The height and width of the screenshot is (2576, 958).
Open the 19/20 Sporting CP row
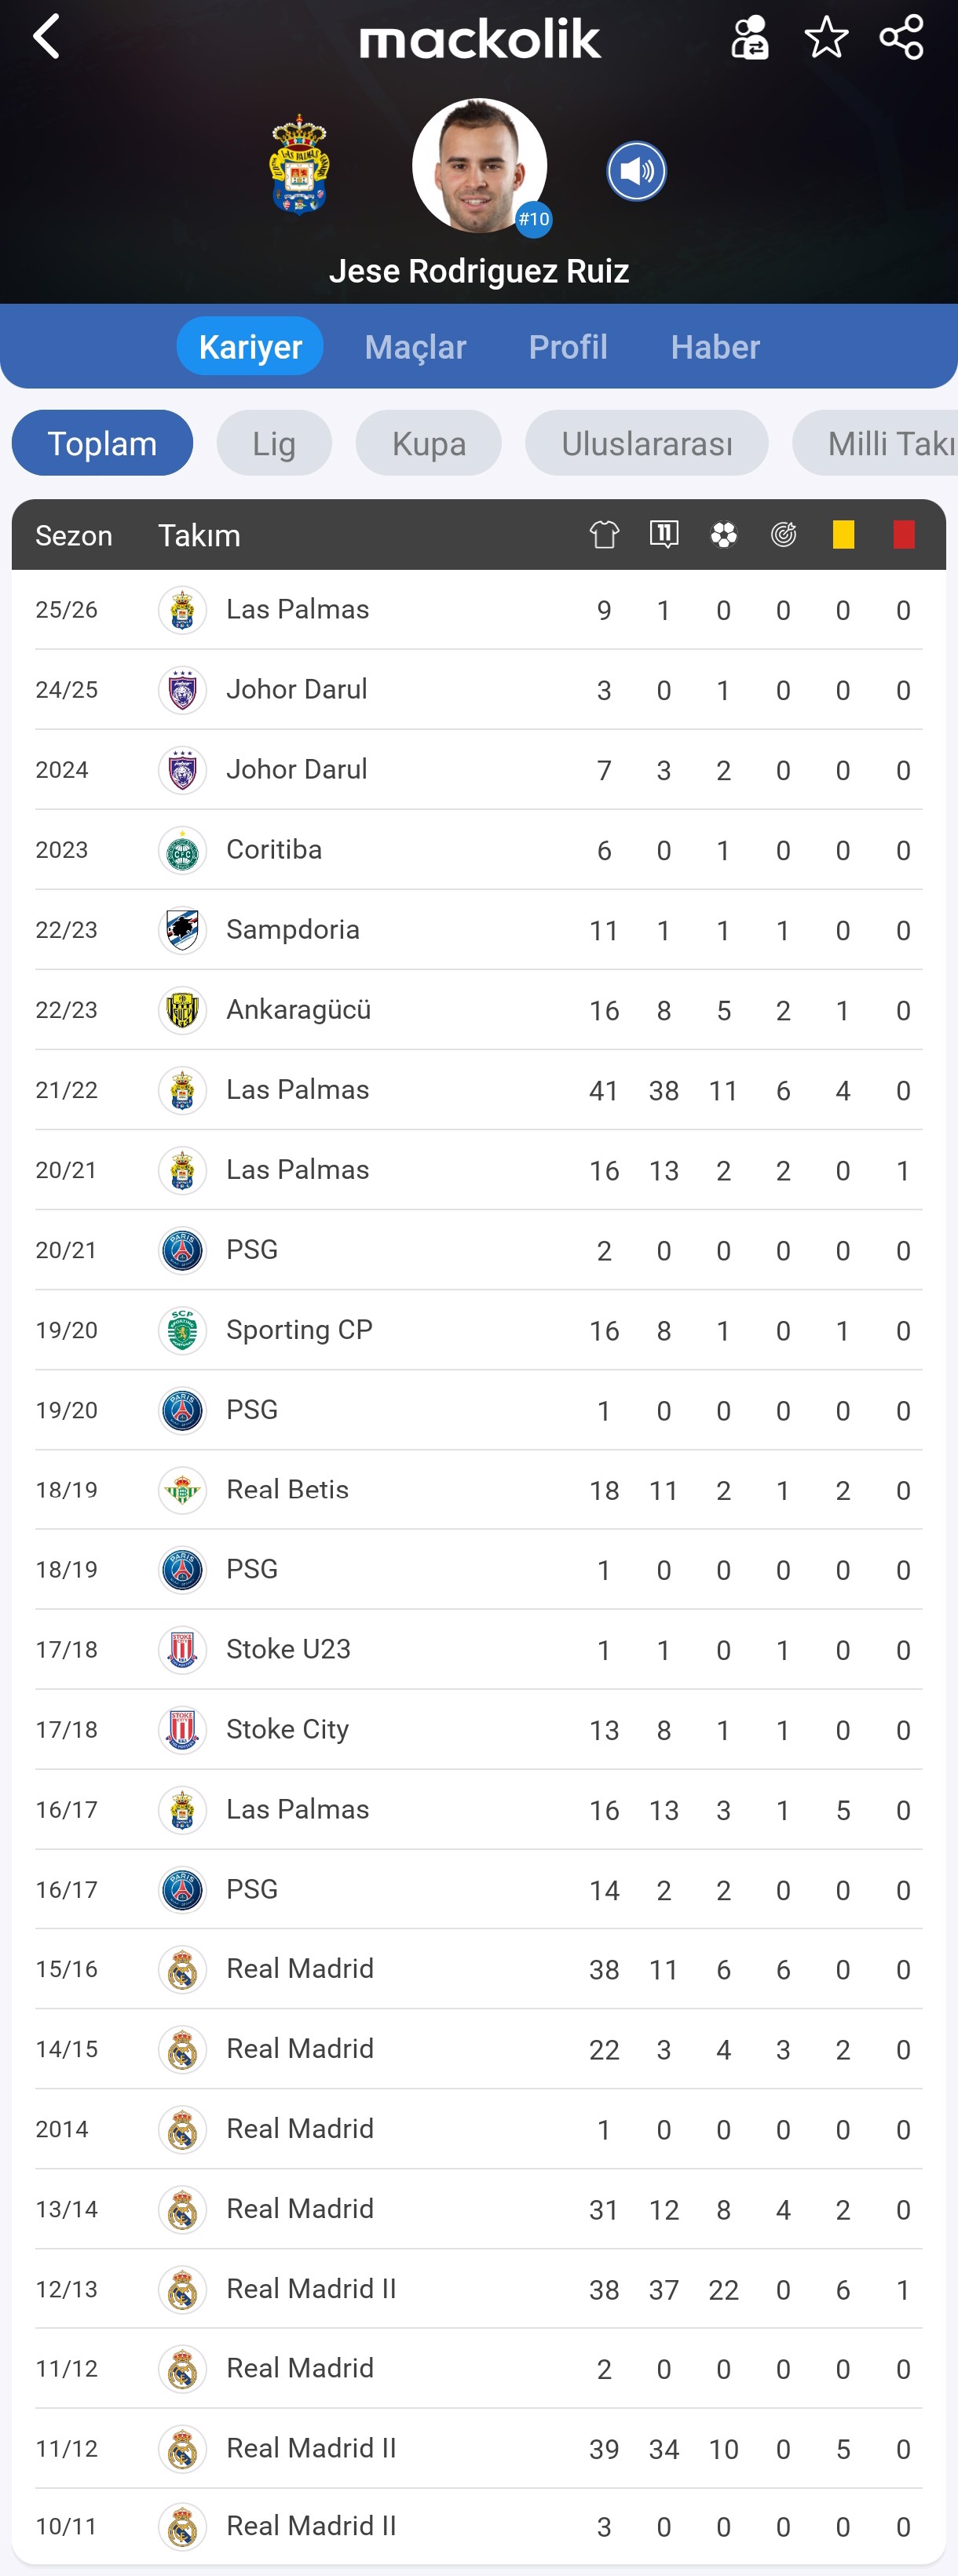click(x=478, y=1330)
